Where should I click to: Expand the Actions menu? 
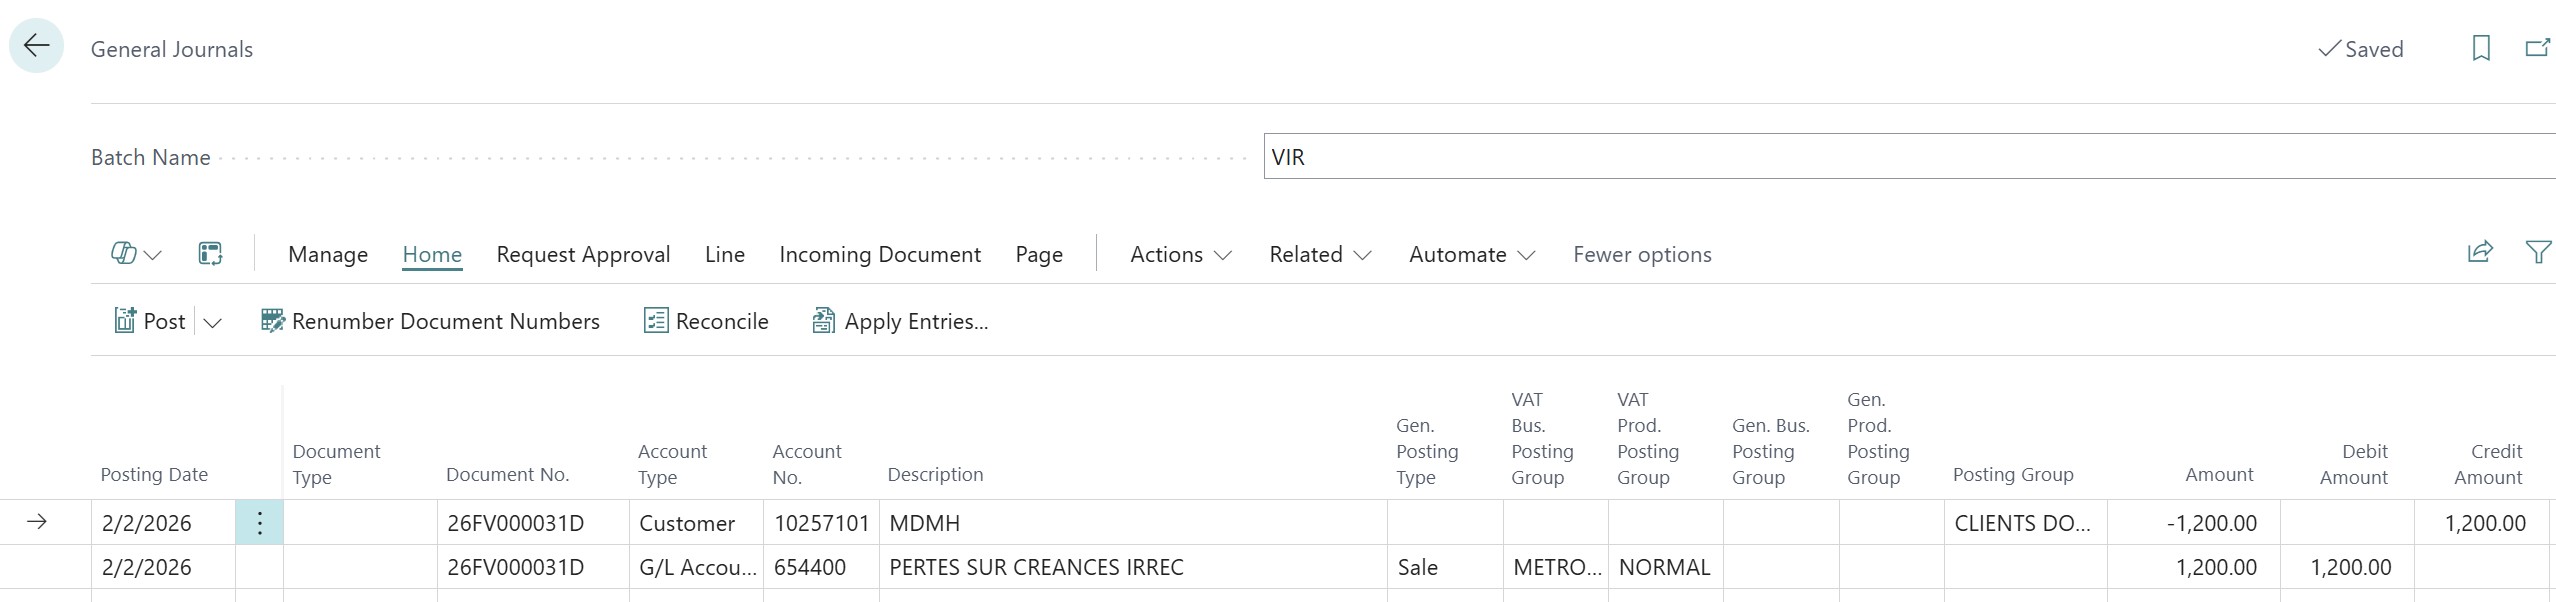tap(1180, 254)
